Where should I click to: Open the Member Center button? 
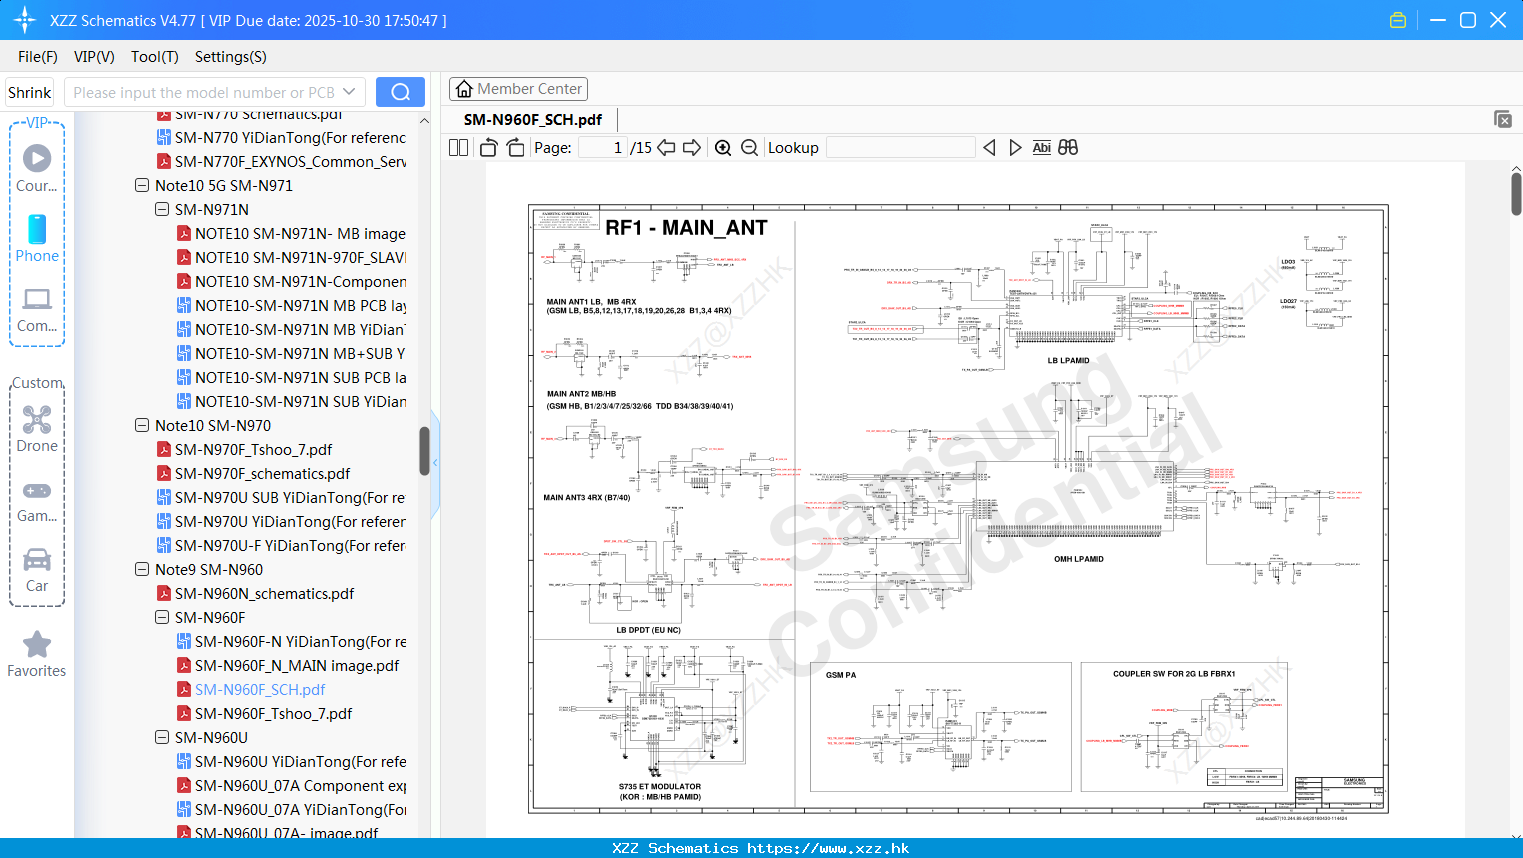[518, 89]
